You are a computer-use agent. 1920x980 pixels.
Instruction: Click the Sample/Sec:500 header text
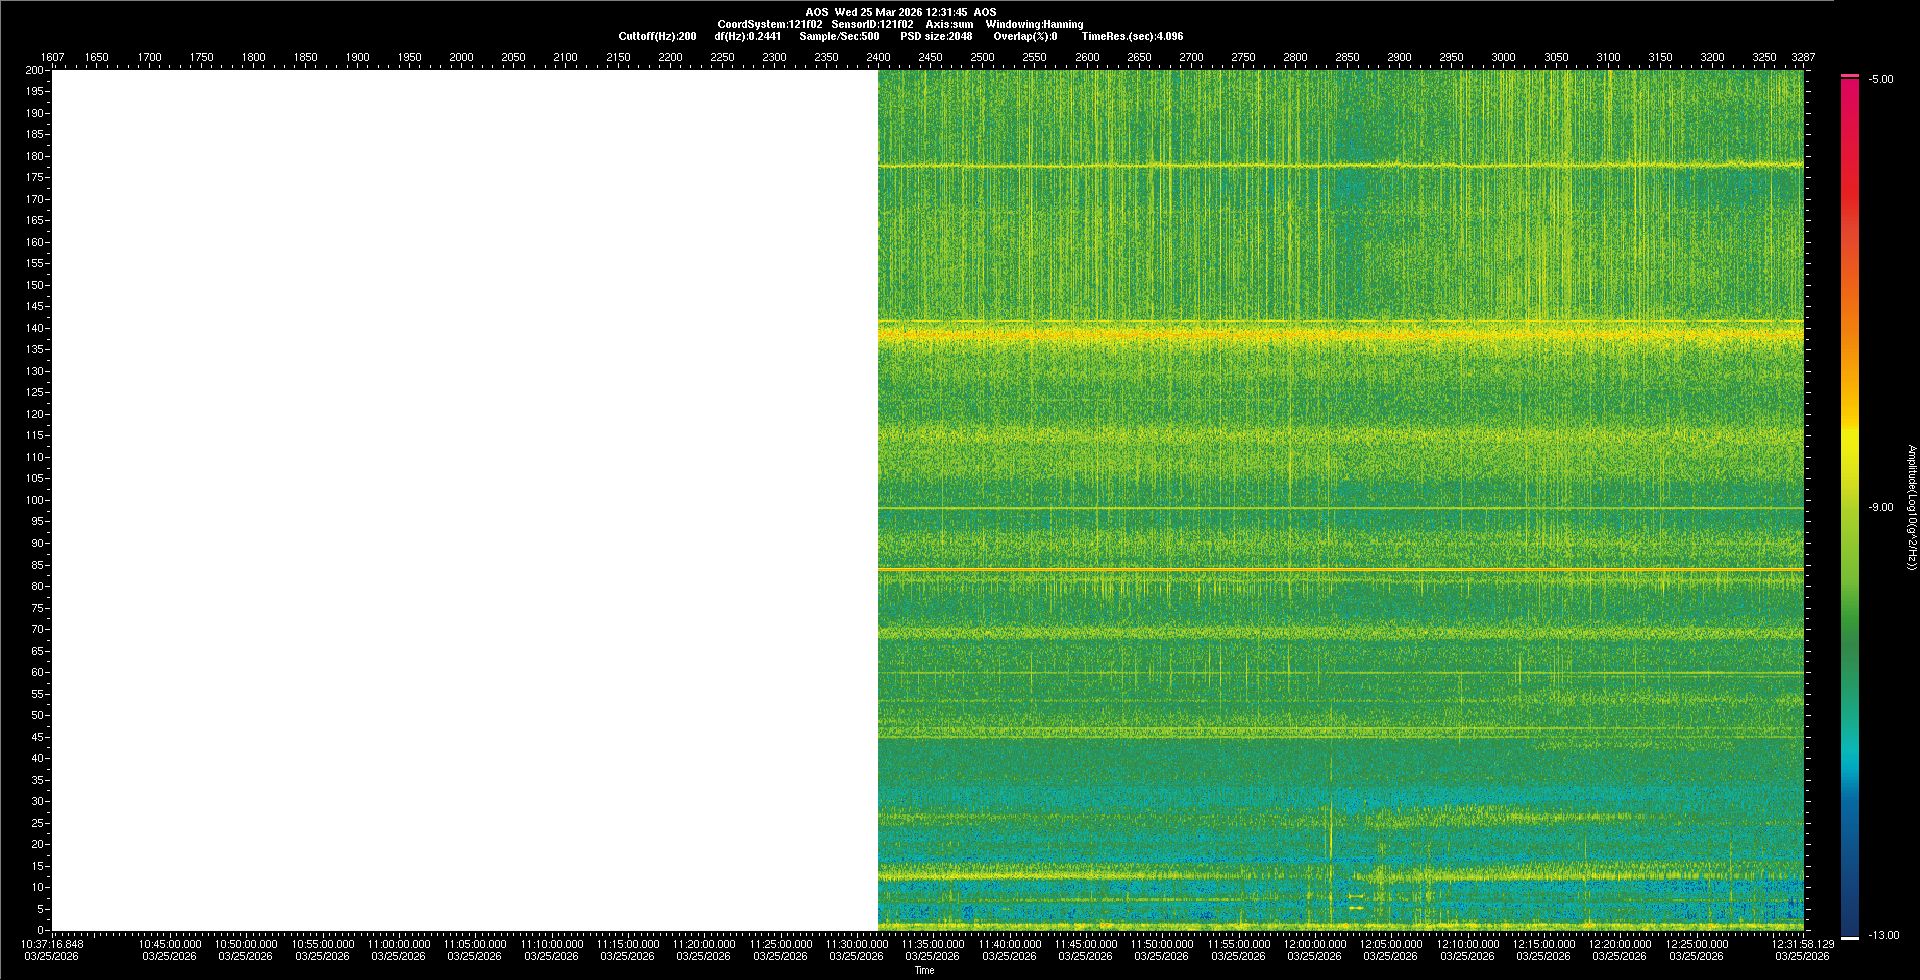pyautogui.click(x=839, y=36)
